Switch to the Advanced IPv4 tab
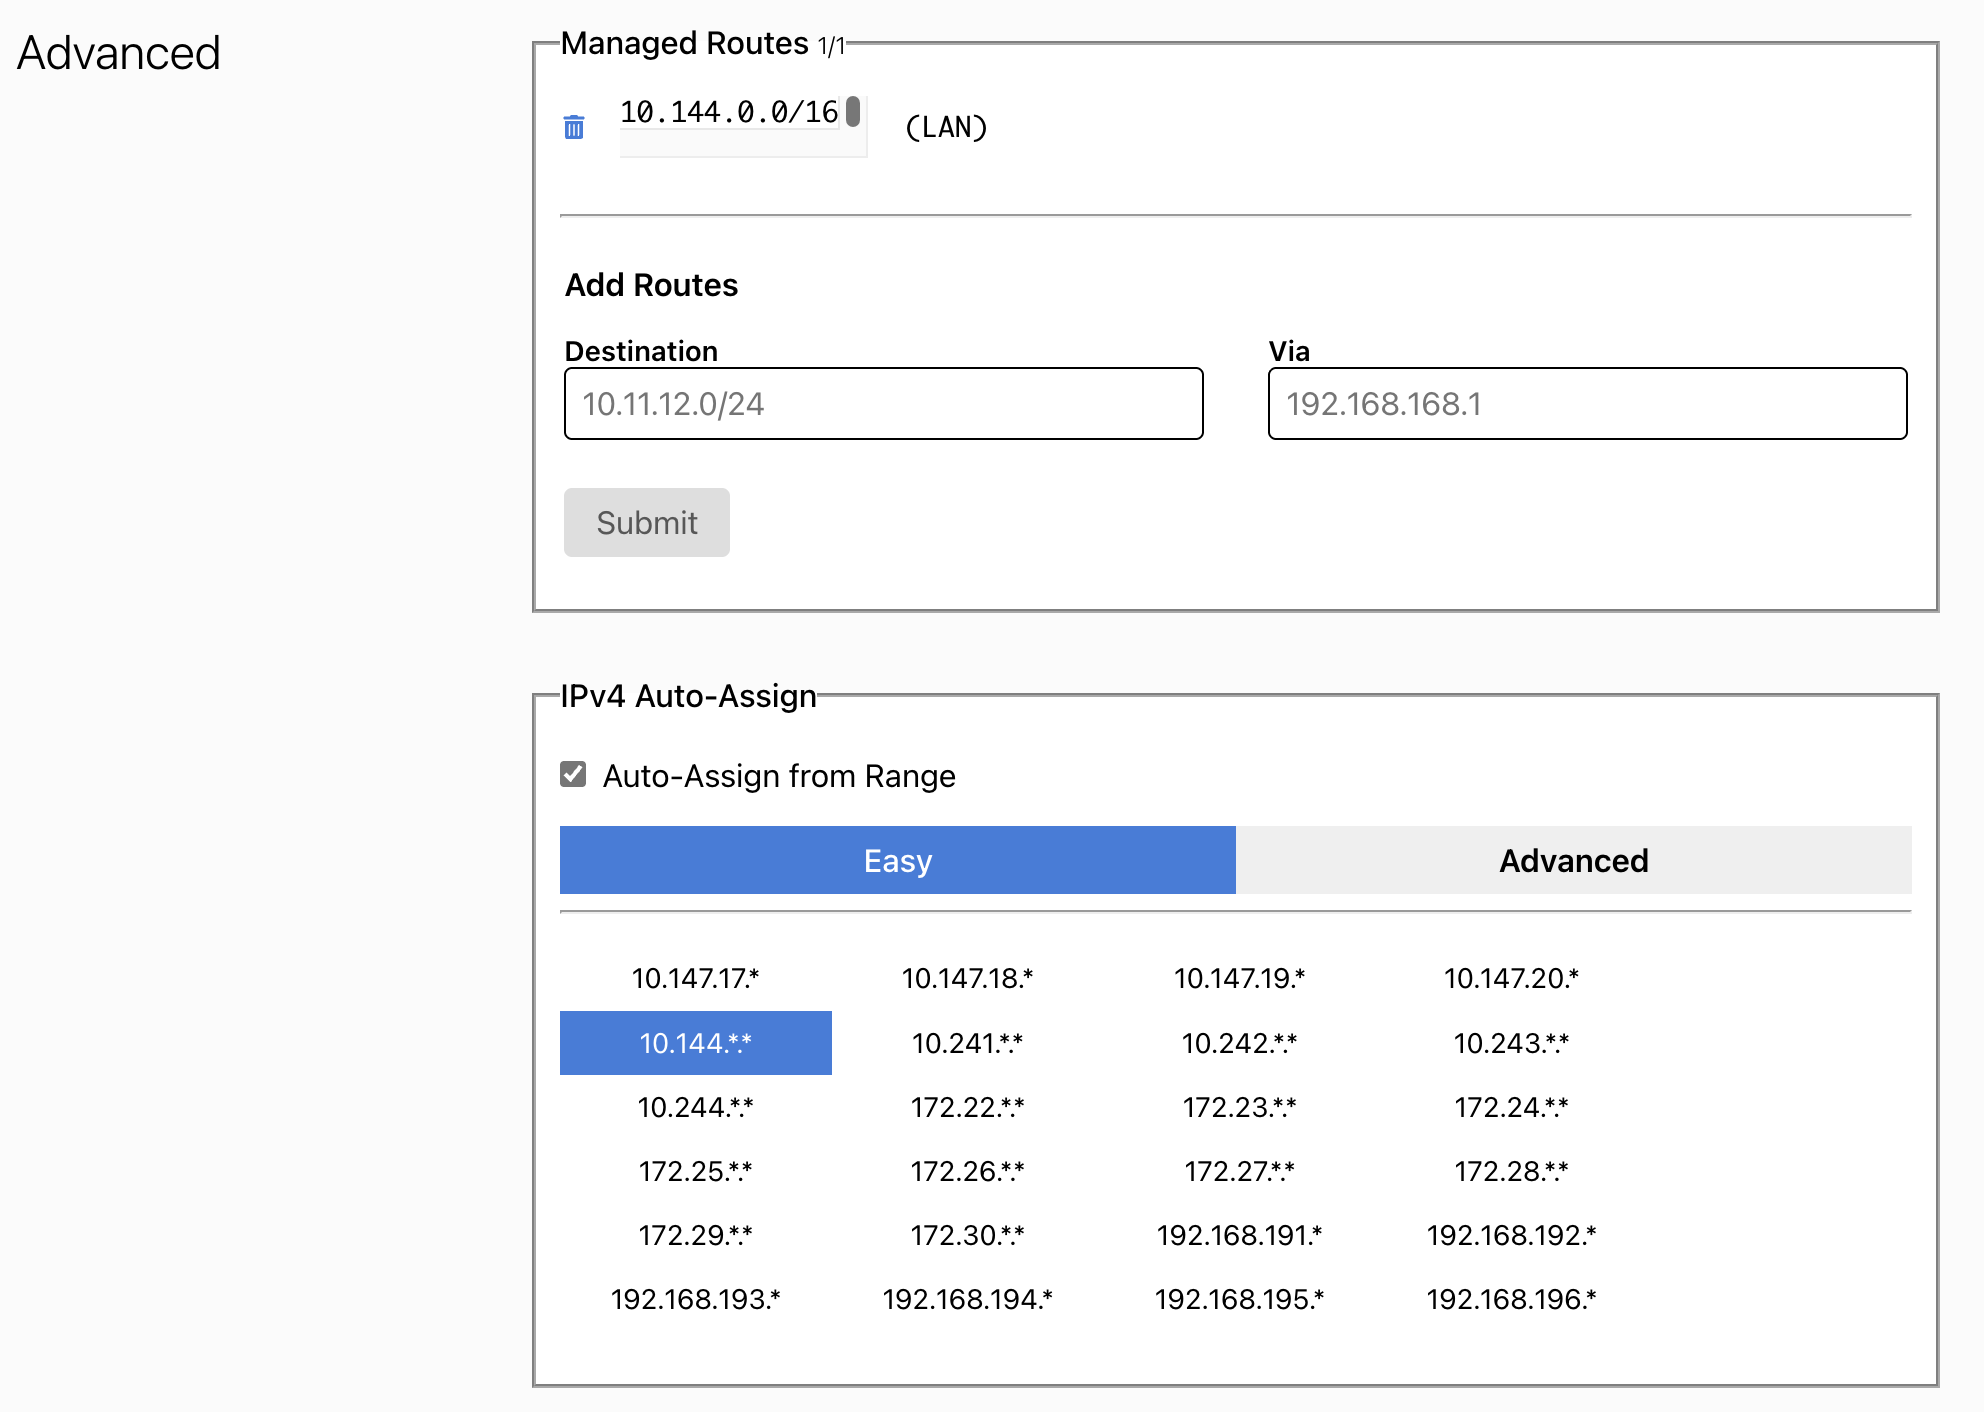 [x=1573, y=860]
